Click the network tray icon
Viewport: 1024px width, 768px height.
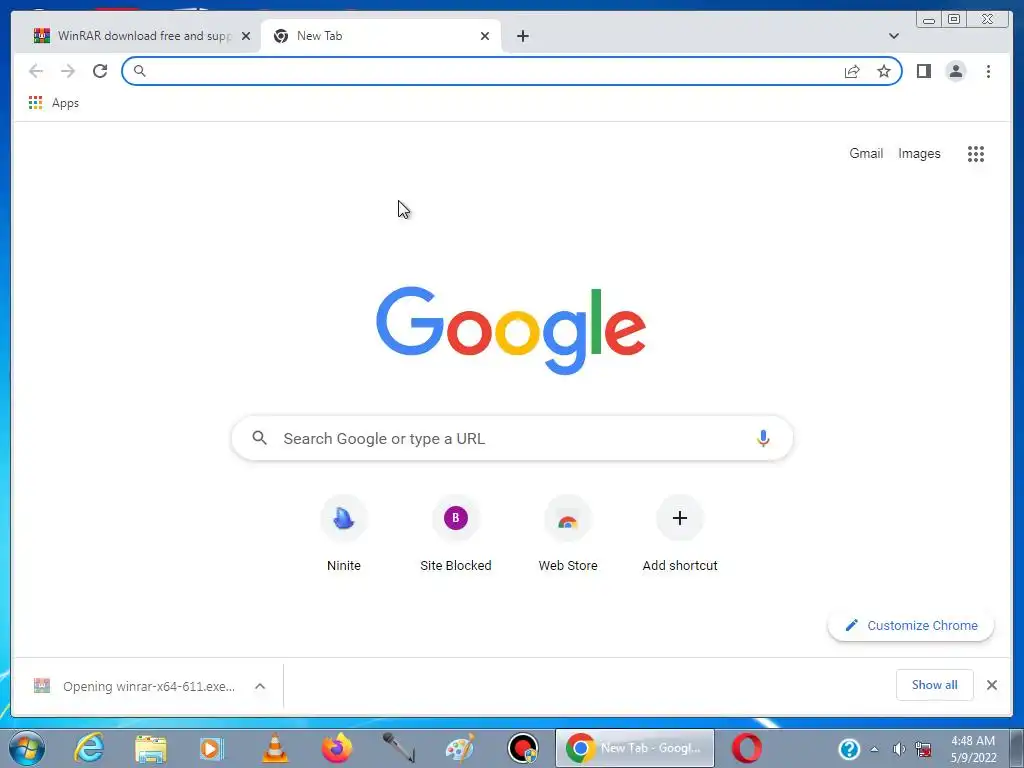[x=923, y=749]
